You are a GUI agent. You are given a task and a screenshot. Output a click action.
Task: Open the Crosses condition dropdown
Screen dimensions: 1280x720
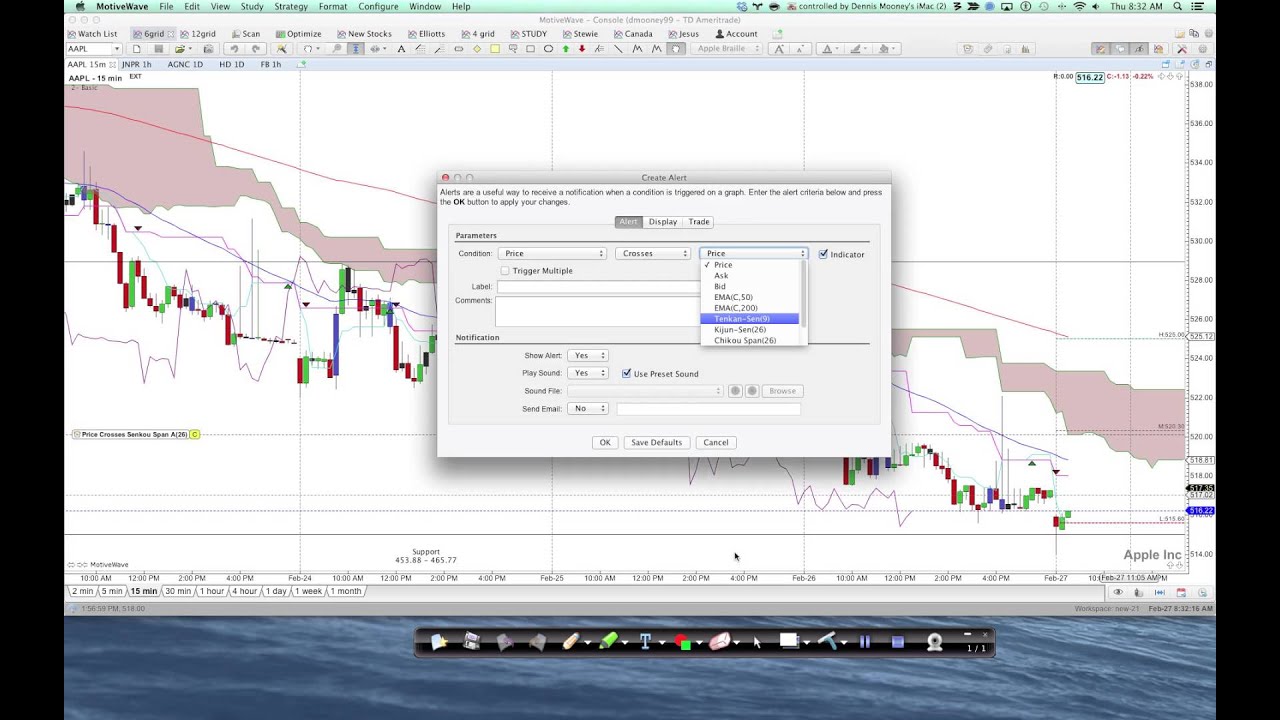[653, 253]
